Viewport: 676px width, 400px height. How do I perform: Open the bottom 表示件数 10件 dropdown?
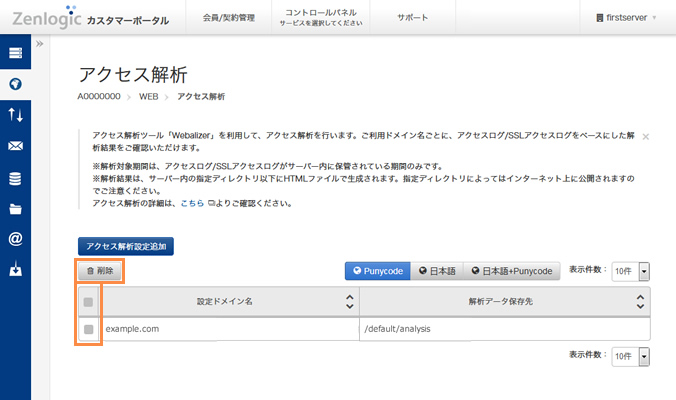point(631,356)
